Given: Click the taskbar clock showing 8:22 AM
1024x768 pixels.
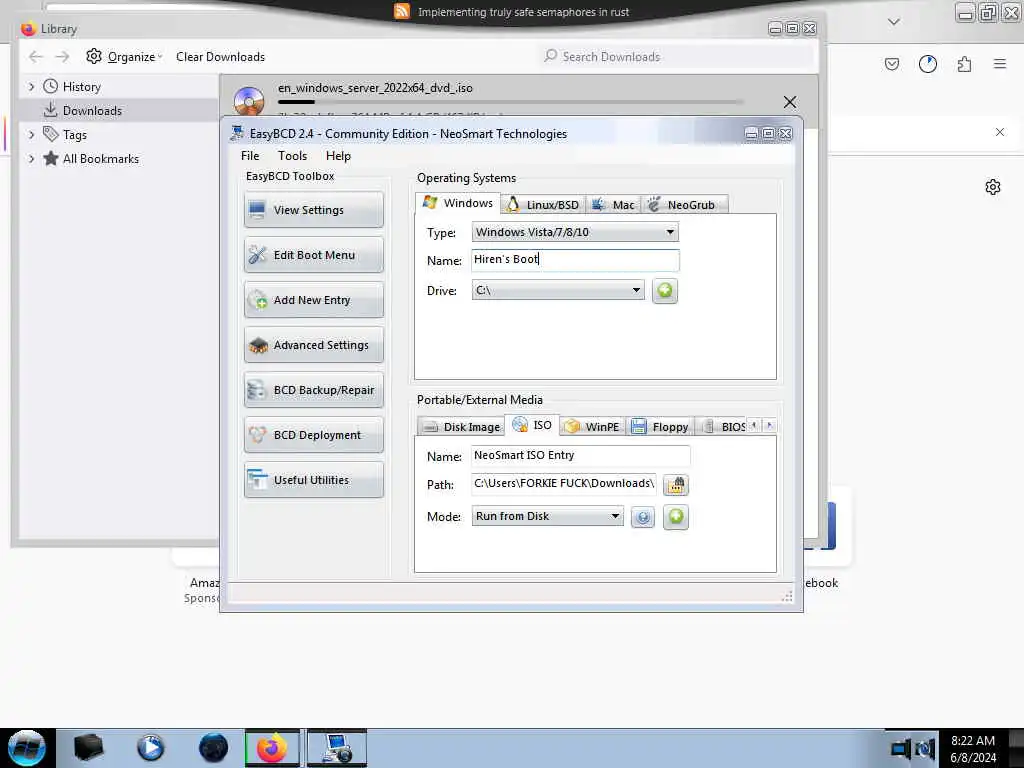Looking at the screenshot, I should [x=973, y=748].
